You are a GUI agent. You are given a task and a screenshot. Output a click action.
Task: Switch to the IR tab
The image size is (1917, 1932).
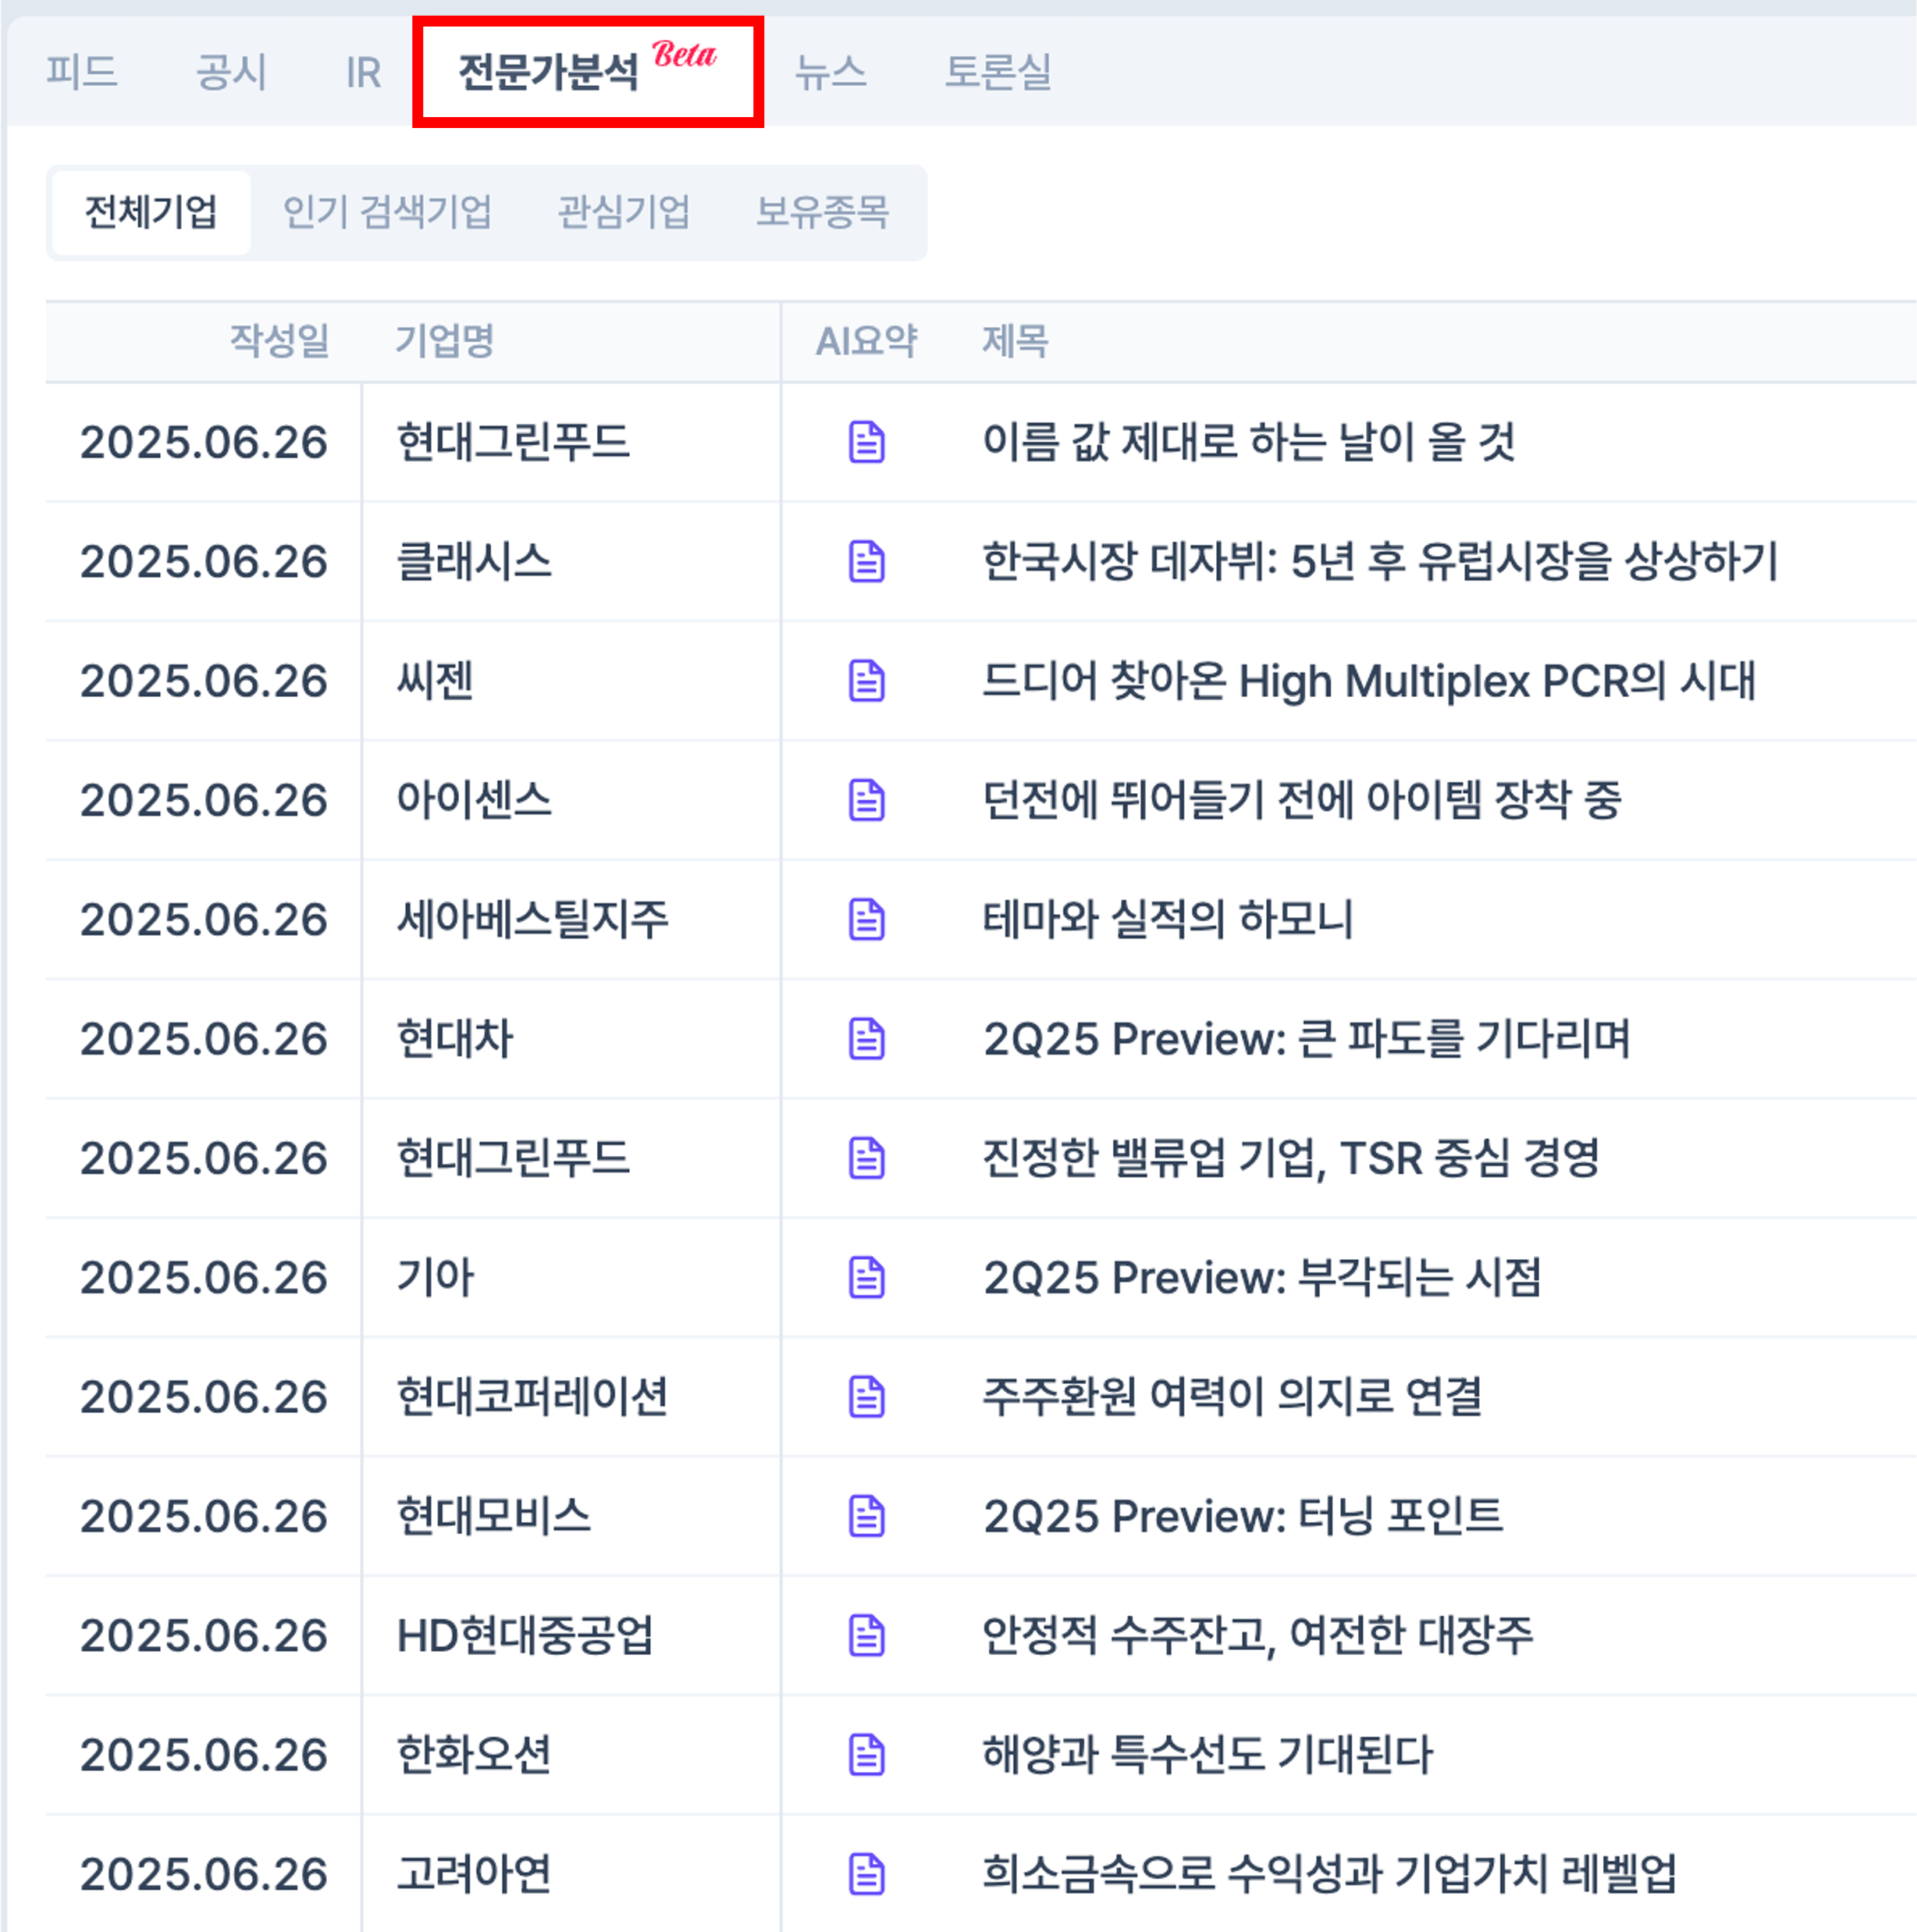coord(363,72)
